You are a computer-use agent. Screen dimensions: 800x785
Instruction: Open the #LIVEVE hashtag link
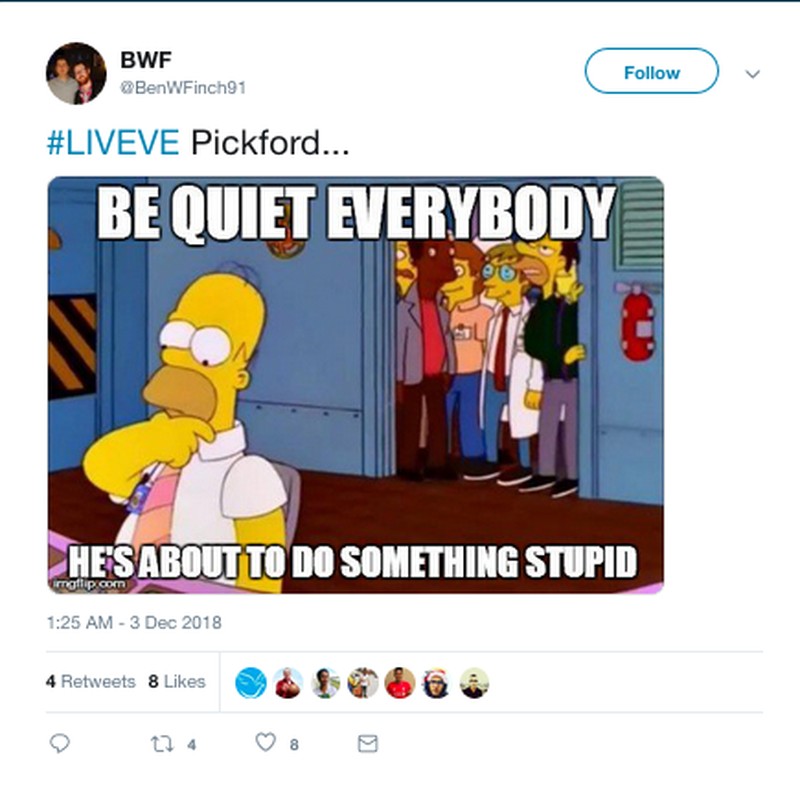[x=113, y=142]
